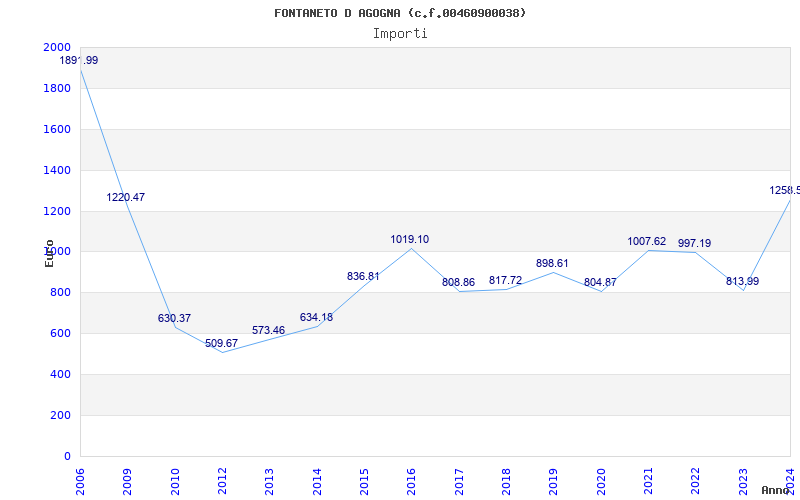Image resolution: width=800 pixels, height=500 pixels.
Task: Select the 1007.62 data label
Action: coord(646,241)
